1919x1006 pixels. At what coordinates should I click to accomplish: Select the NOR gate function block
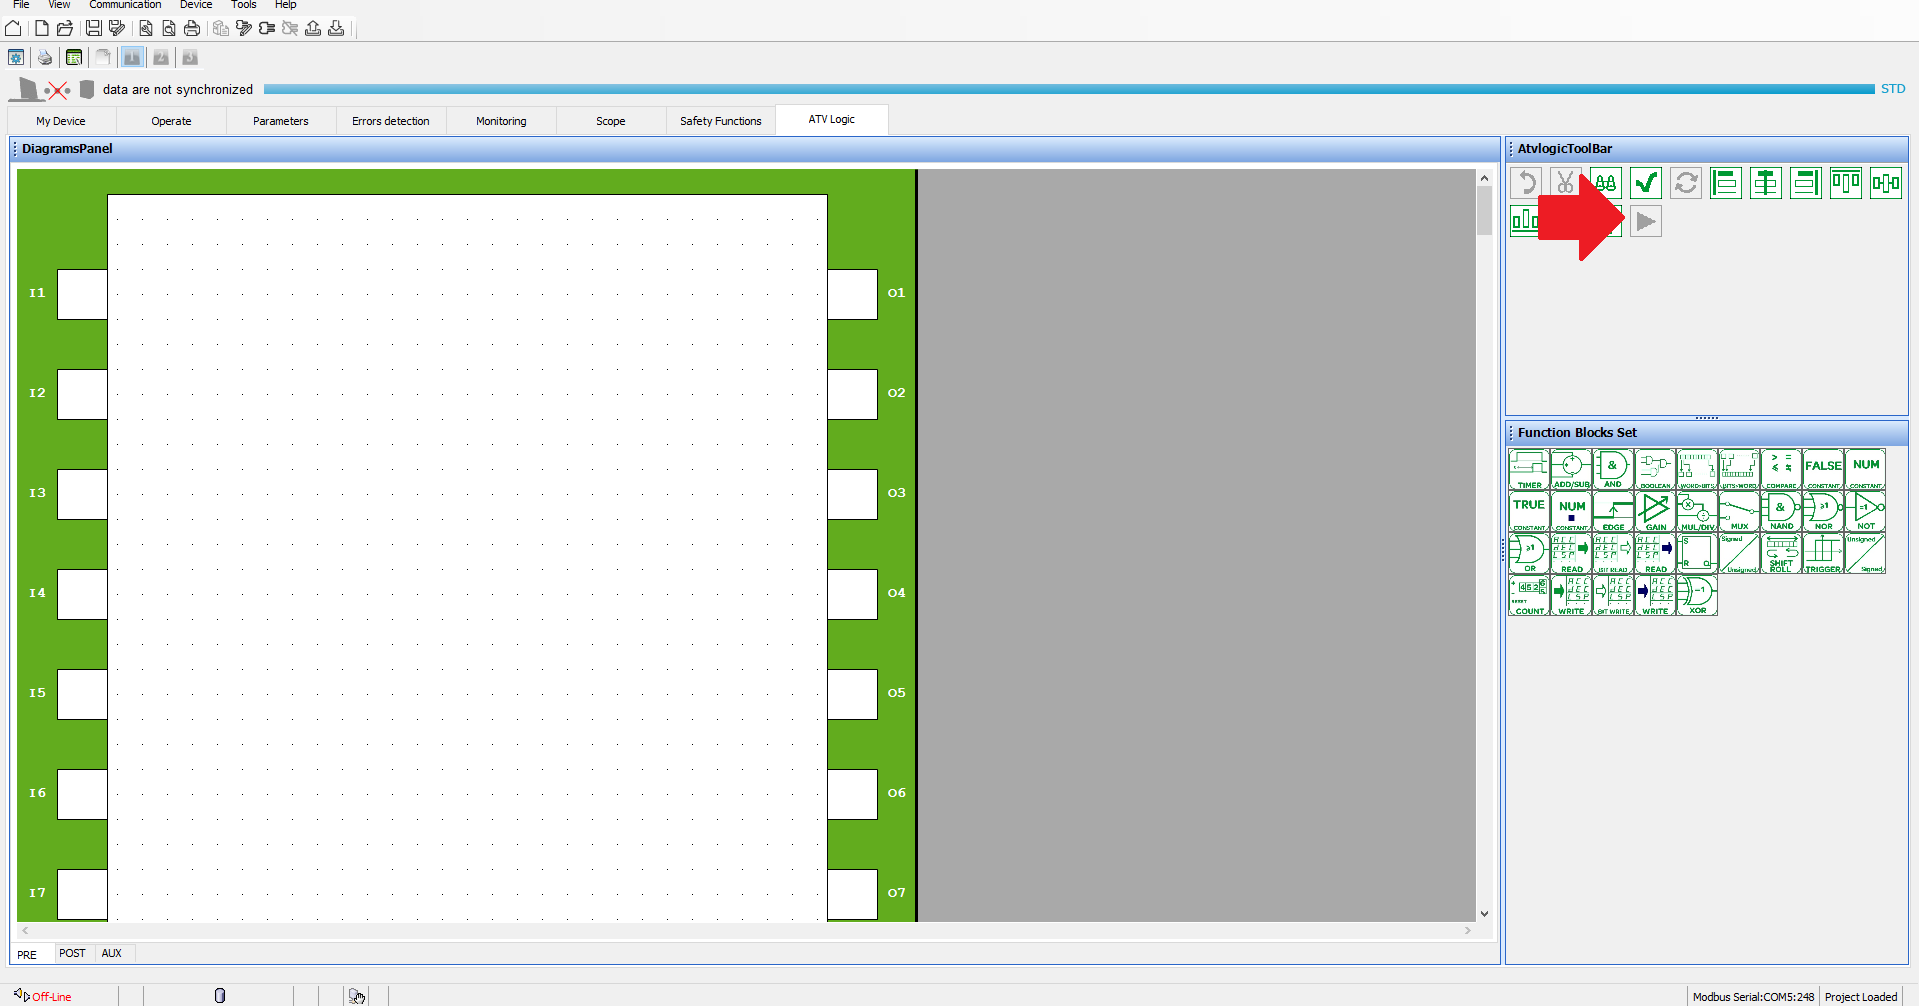pos(1823,511)
